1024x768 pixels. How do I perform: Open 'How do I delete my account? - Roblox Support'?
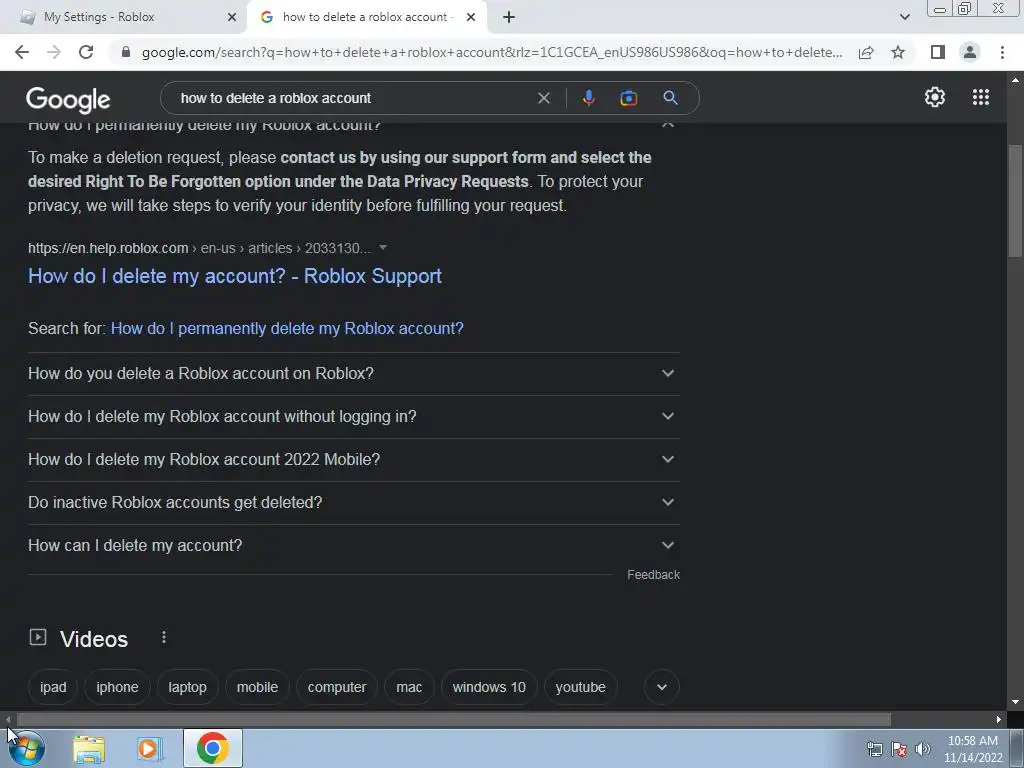pyautogui.click(x=235, y=276)
